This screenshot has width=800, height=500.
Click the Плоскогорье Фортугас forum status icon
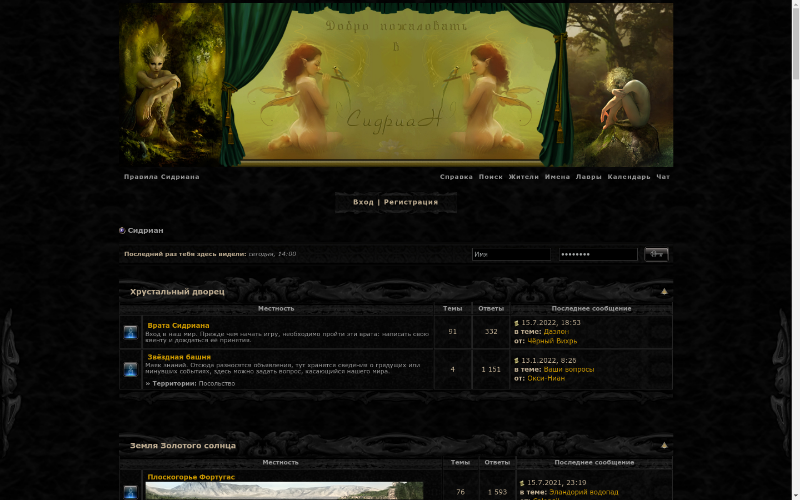point(130,491)
